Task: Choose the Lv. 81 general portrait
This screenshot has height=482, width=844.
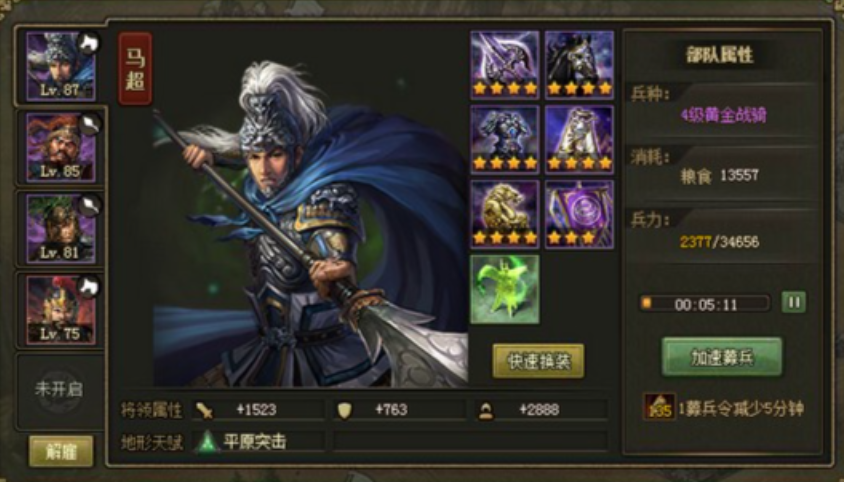Action: coord(61,229)
